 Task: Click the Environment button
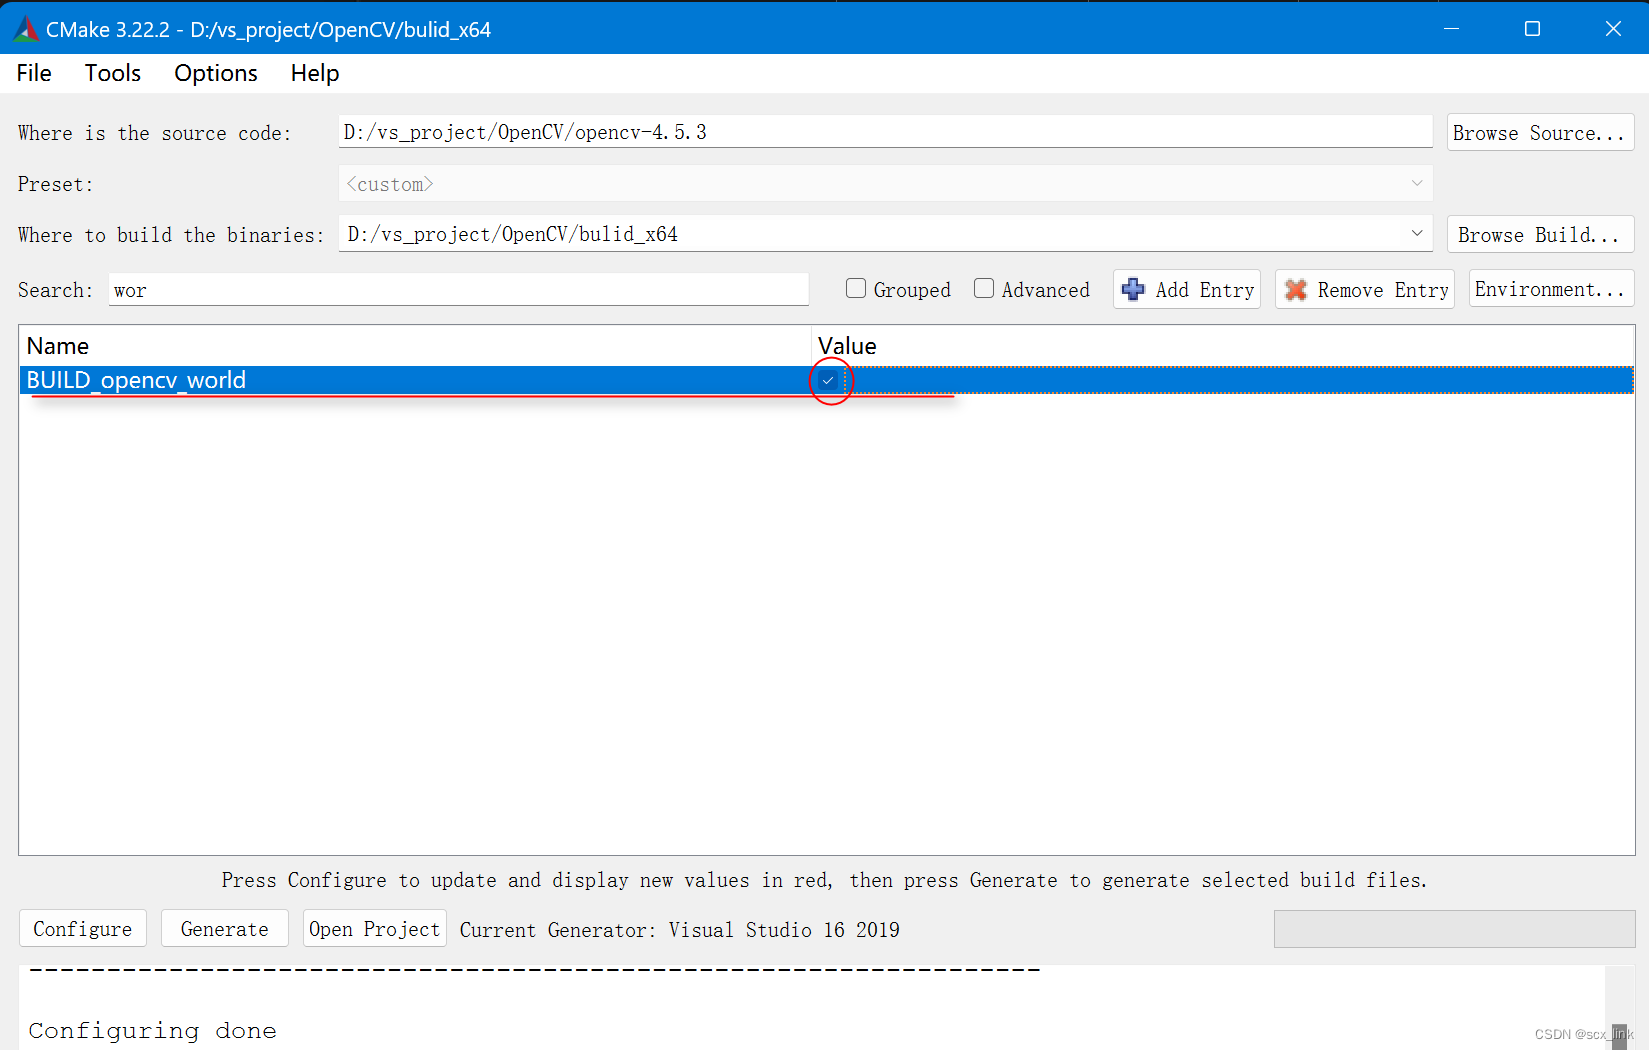1551,289
